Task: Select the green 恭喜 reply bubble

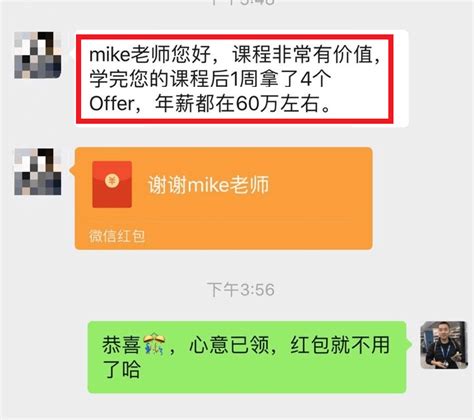Action: pos(247,357)
